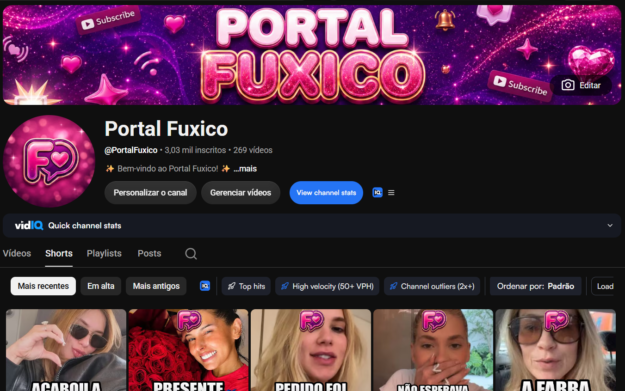This screenshot has width=625, height=391.
Task: Open Gerenciar vídeos
Action: click(240, 193)
